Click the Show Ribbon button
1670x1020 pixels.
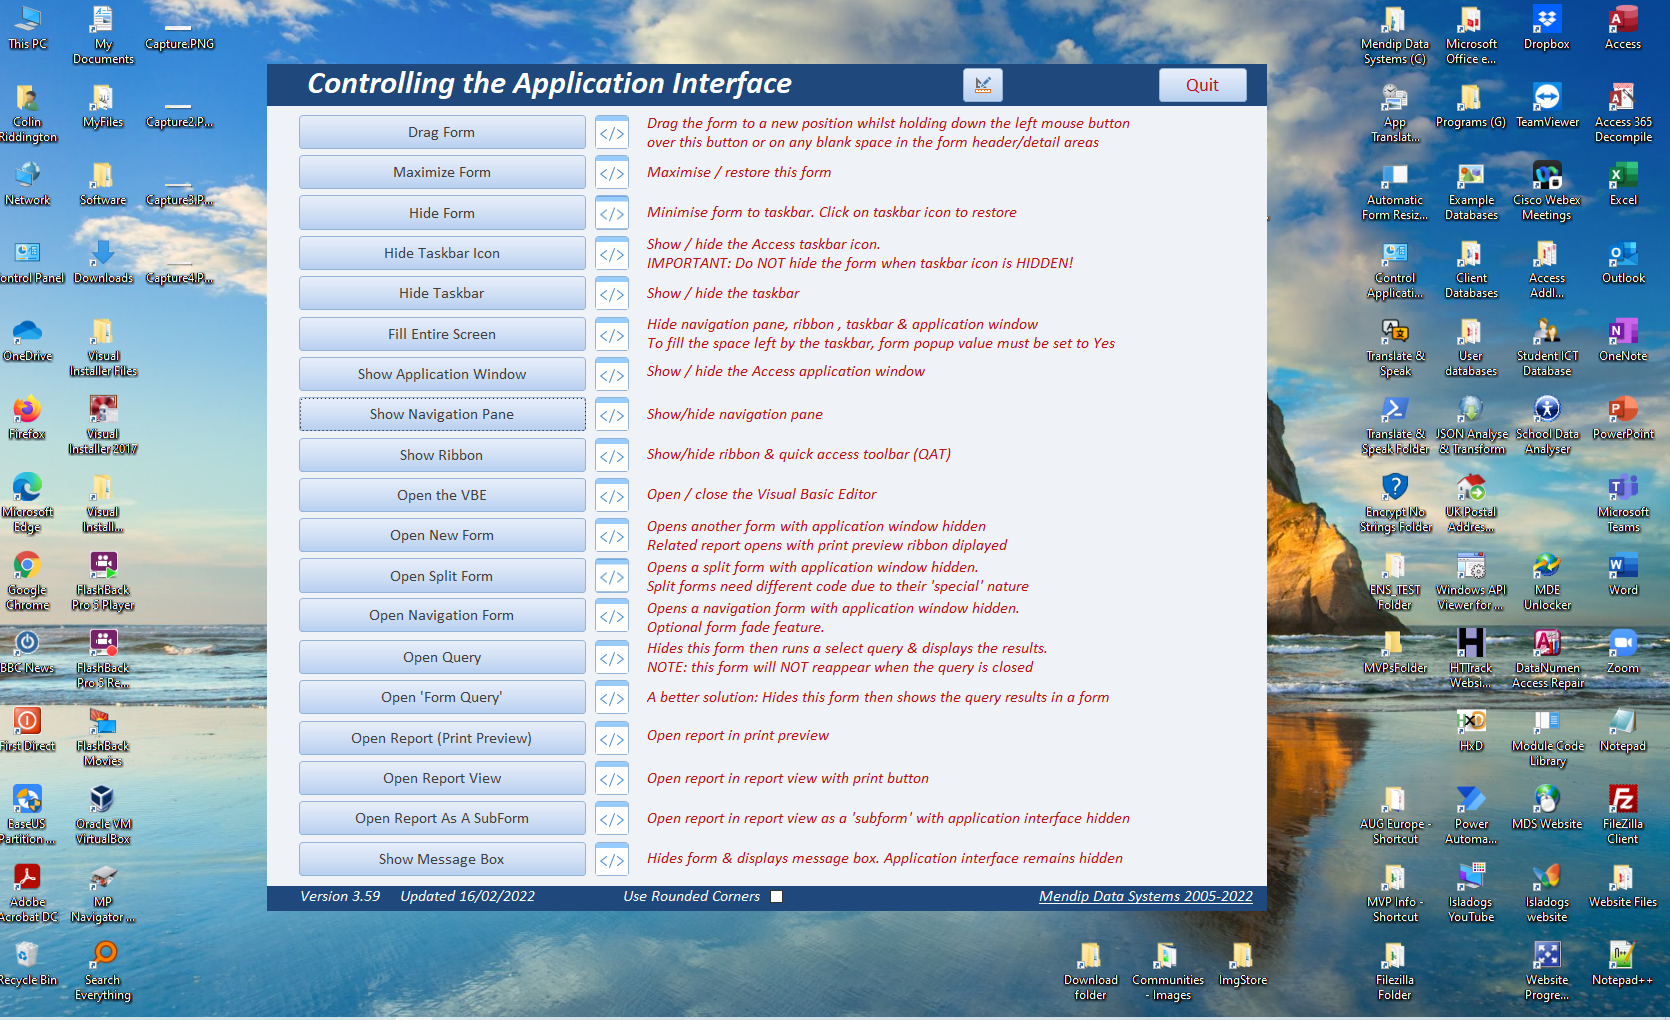click(442, 455)
